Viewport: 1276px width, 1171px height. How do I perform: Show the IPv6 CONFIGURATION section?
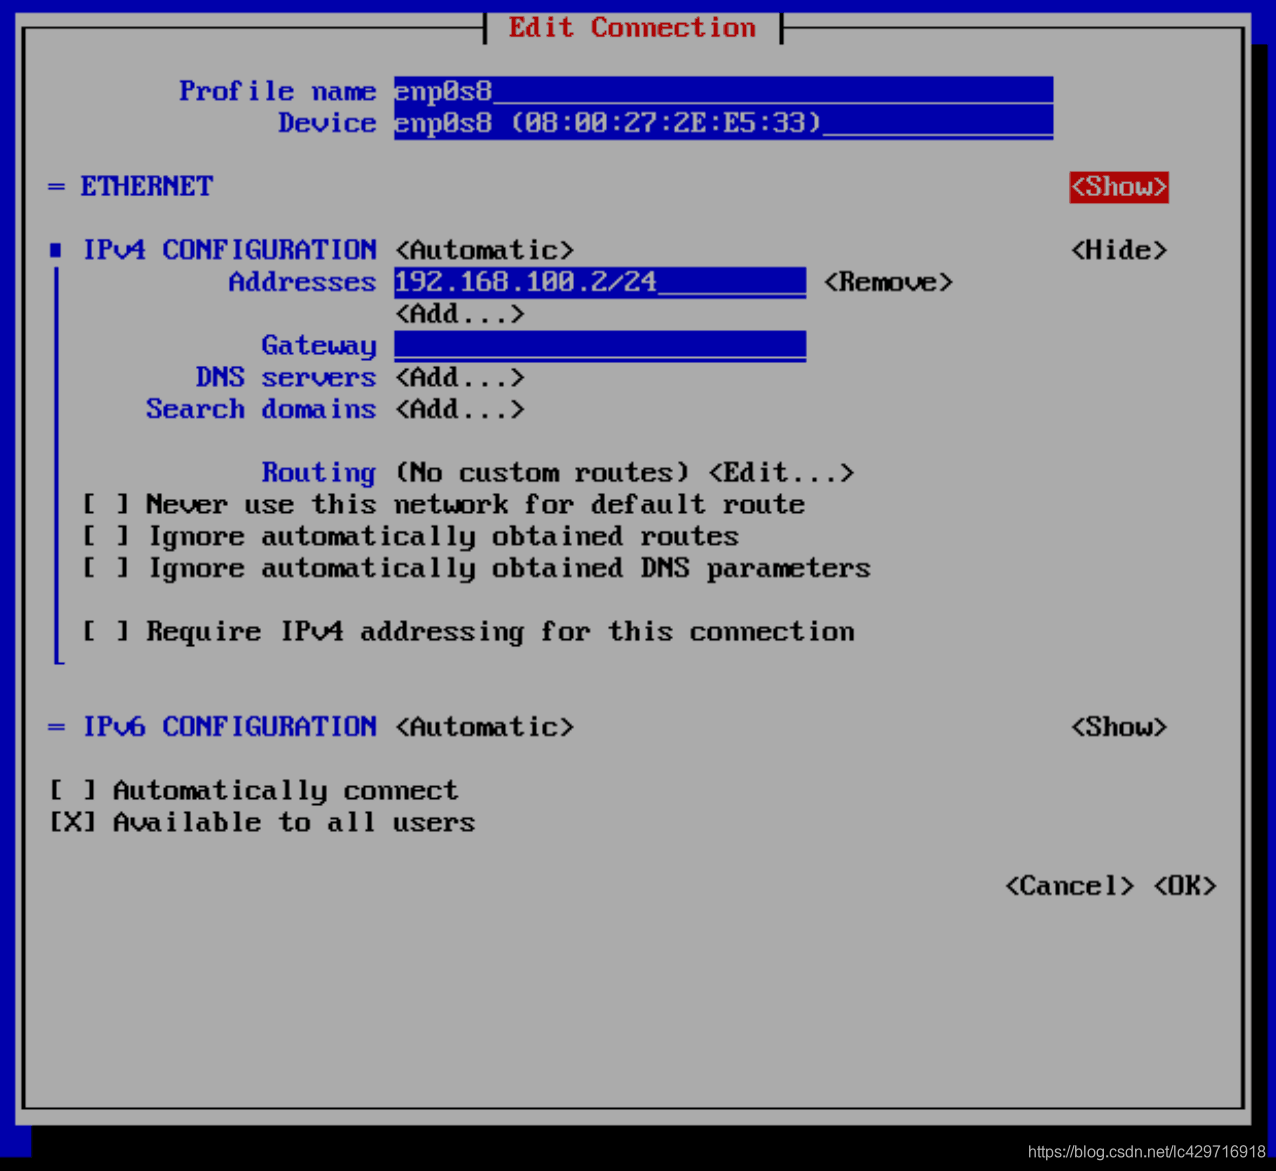coord(1119,727)
